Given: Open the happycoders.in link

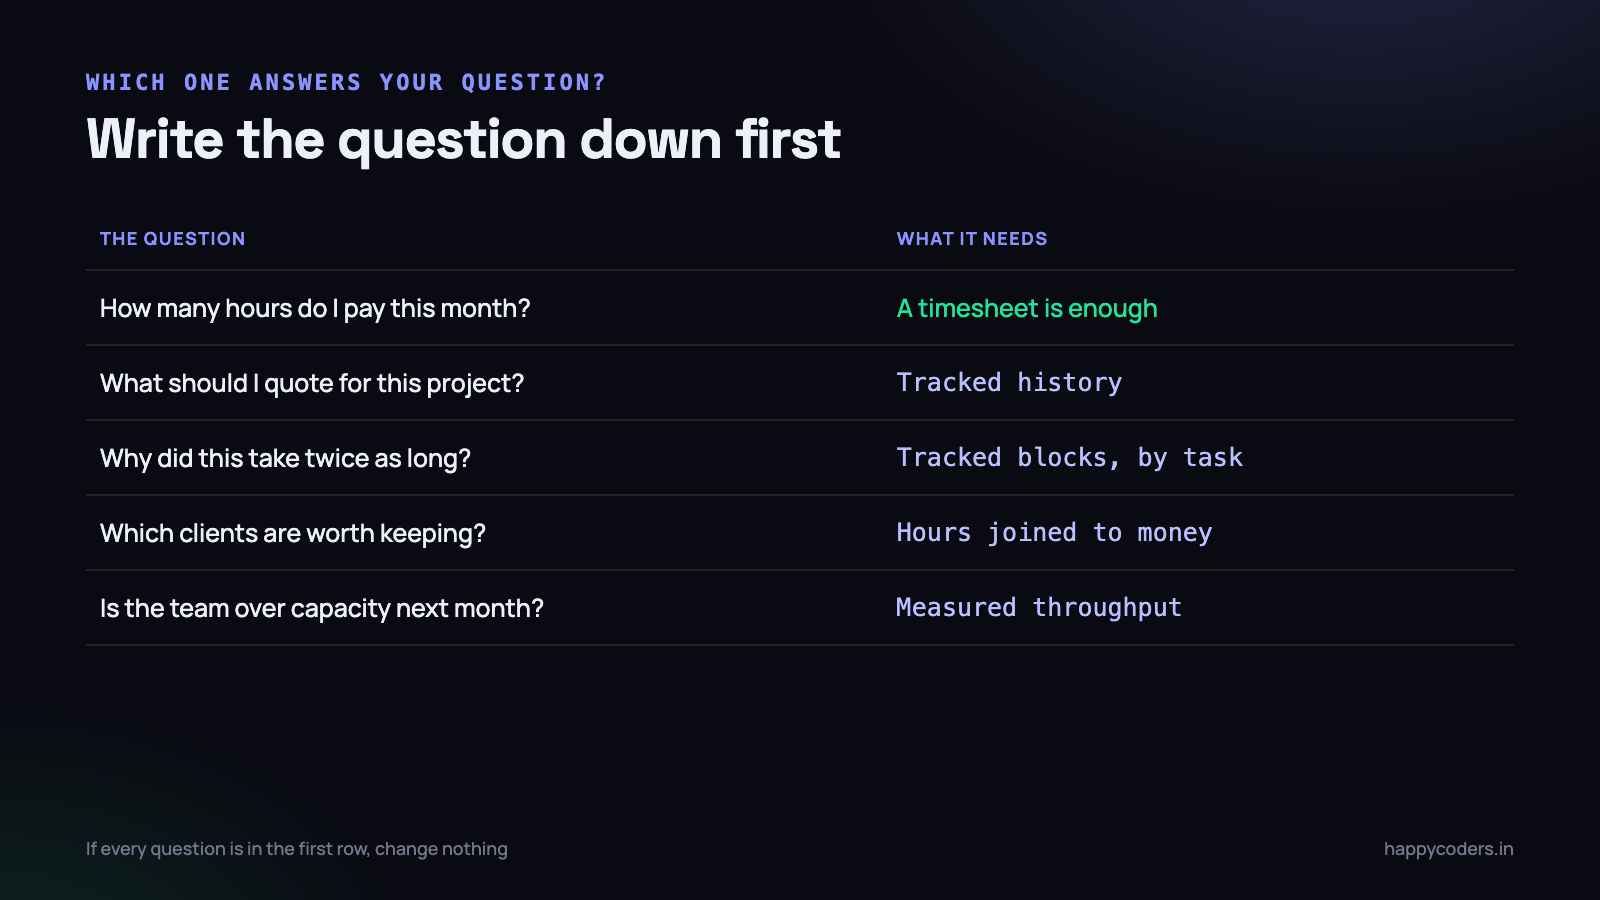Looking at the screenshot, I should coord(1448,849).
